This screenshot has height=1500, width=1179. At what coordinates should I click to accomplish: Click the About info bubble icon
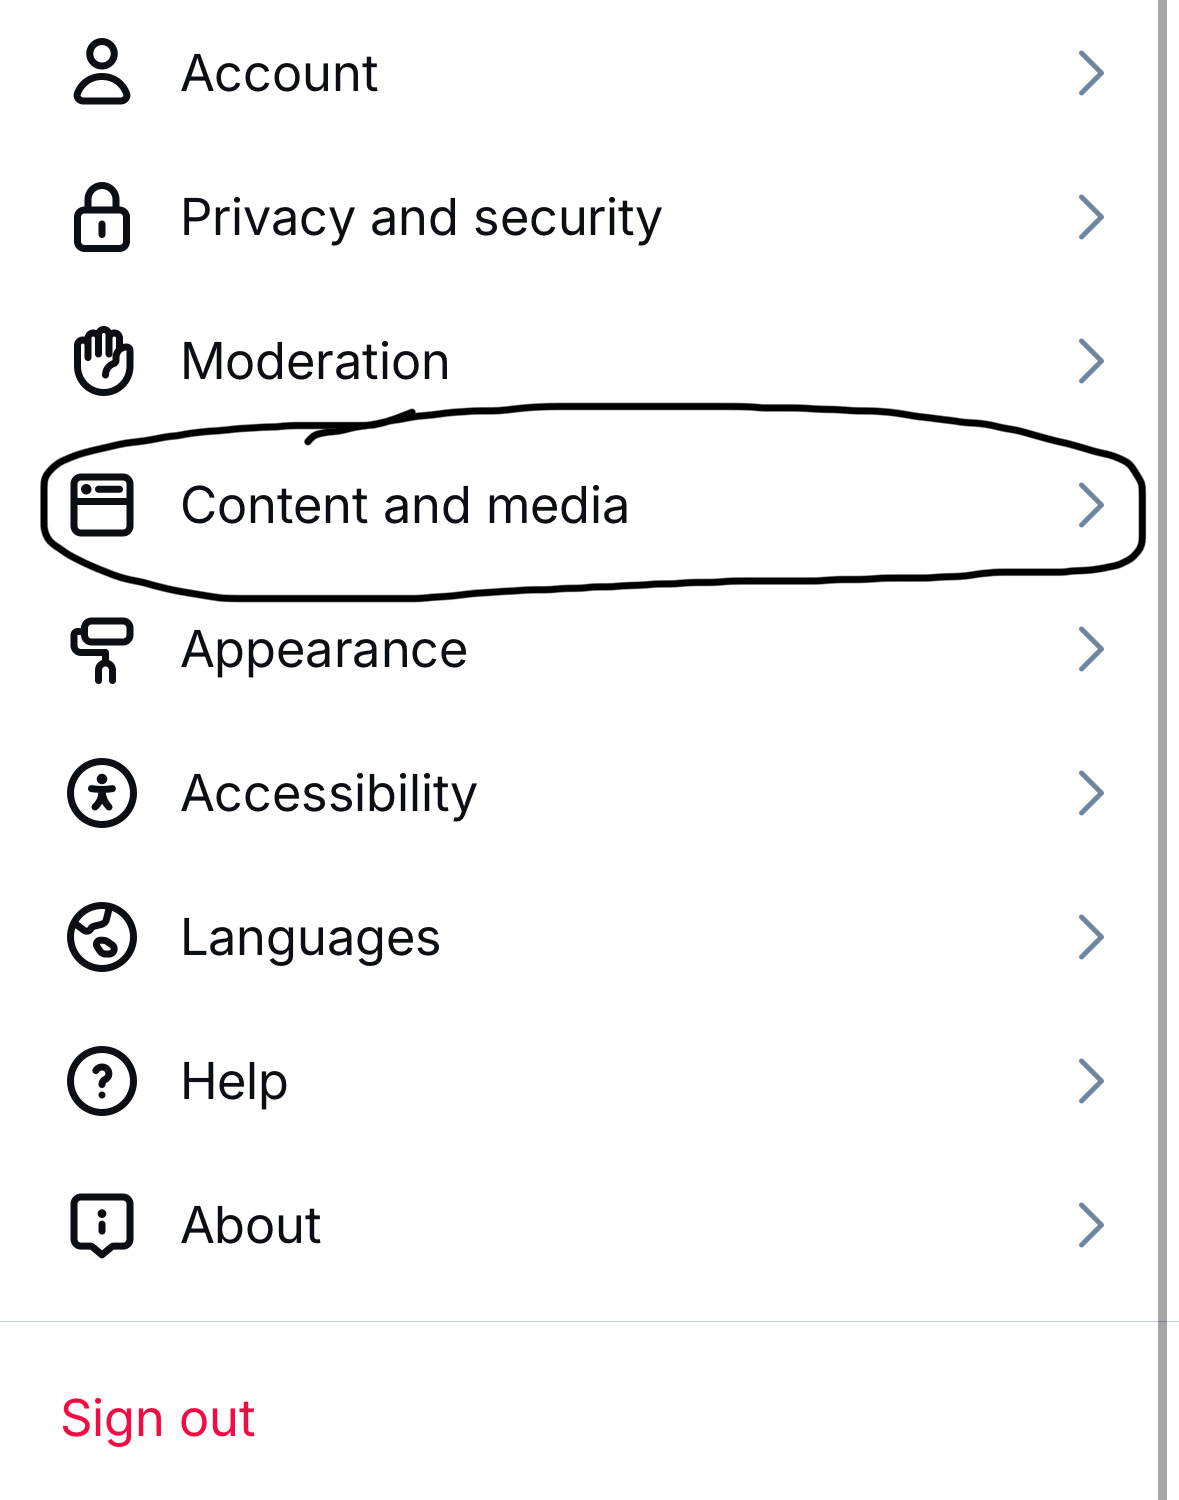[x=102, y=1225]
